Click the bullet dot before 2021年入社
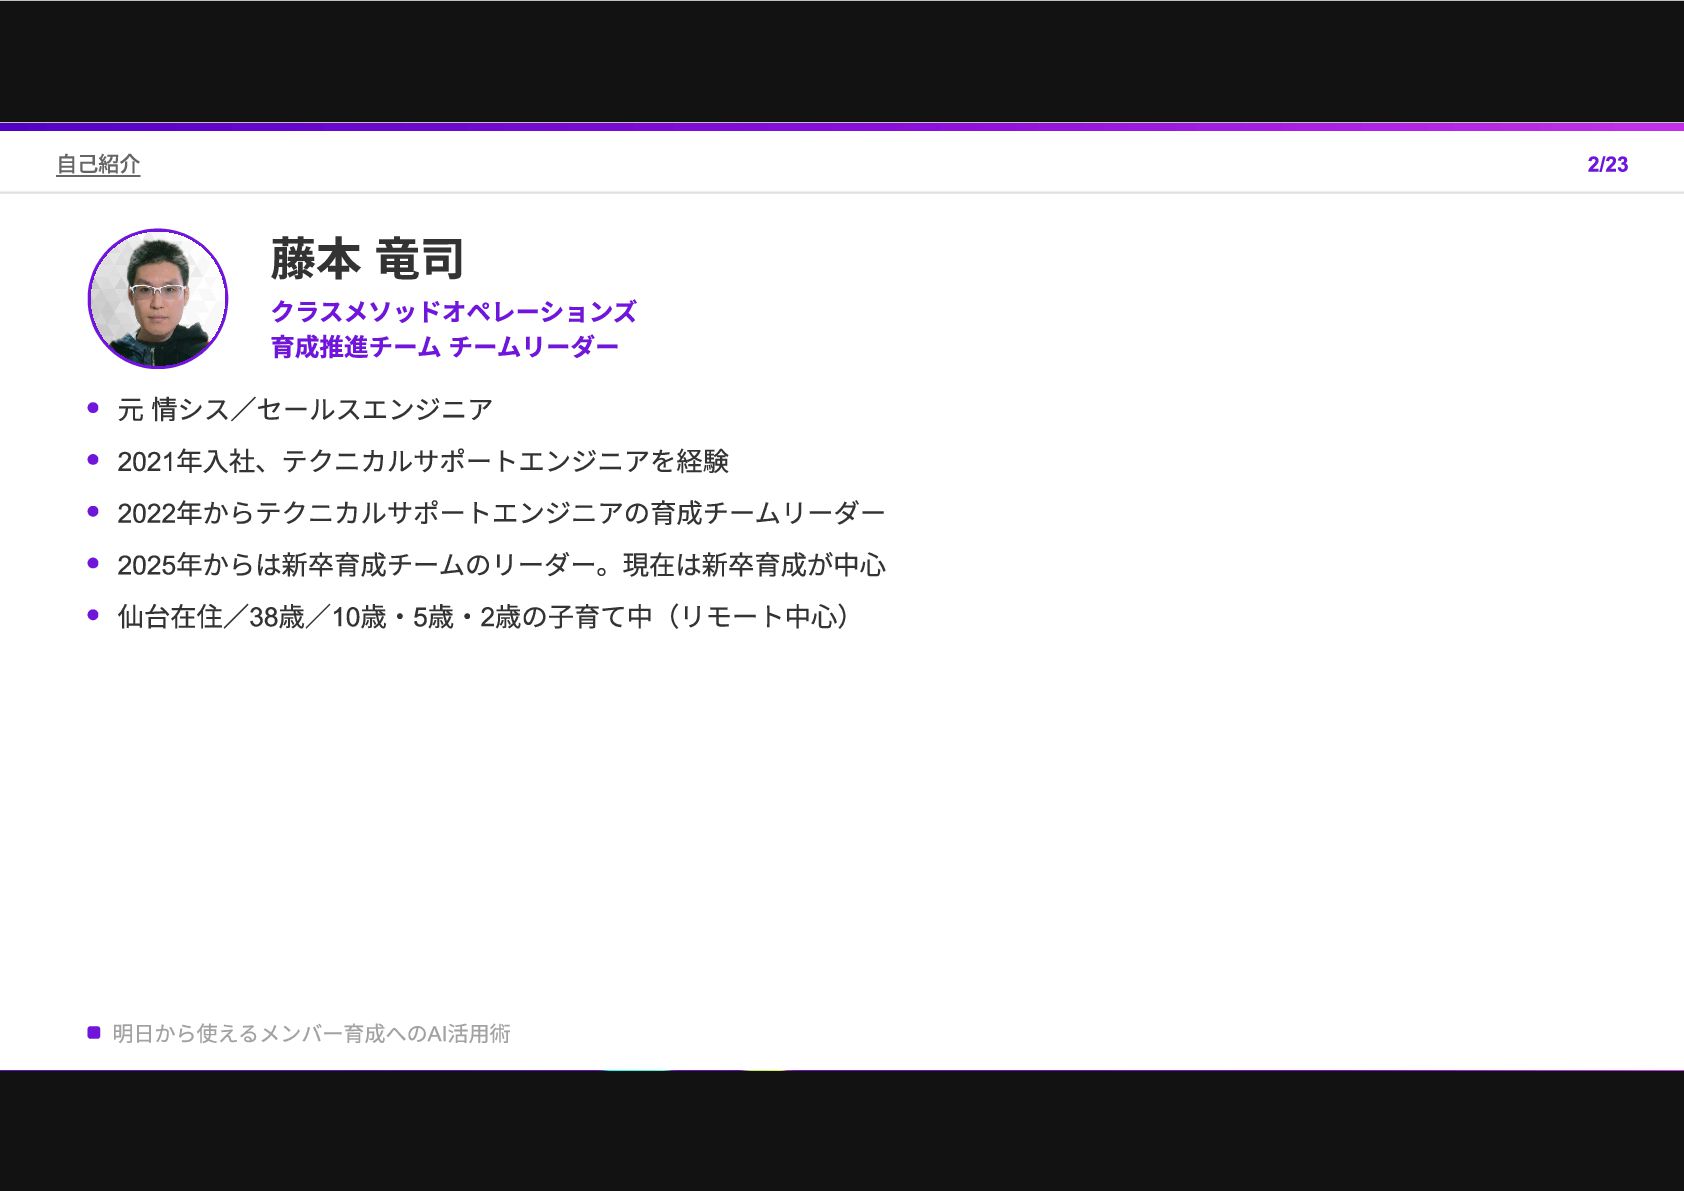 point(93,460)
